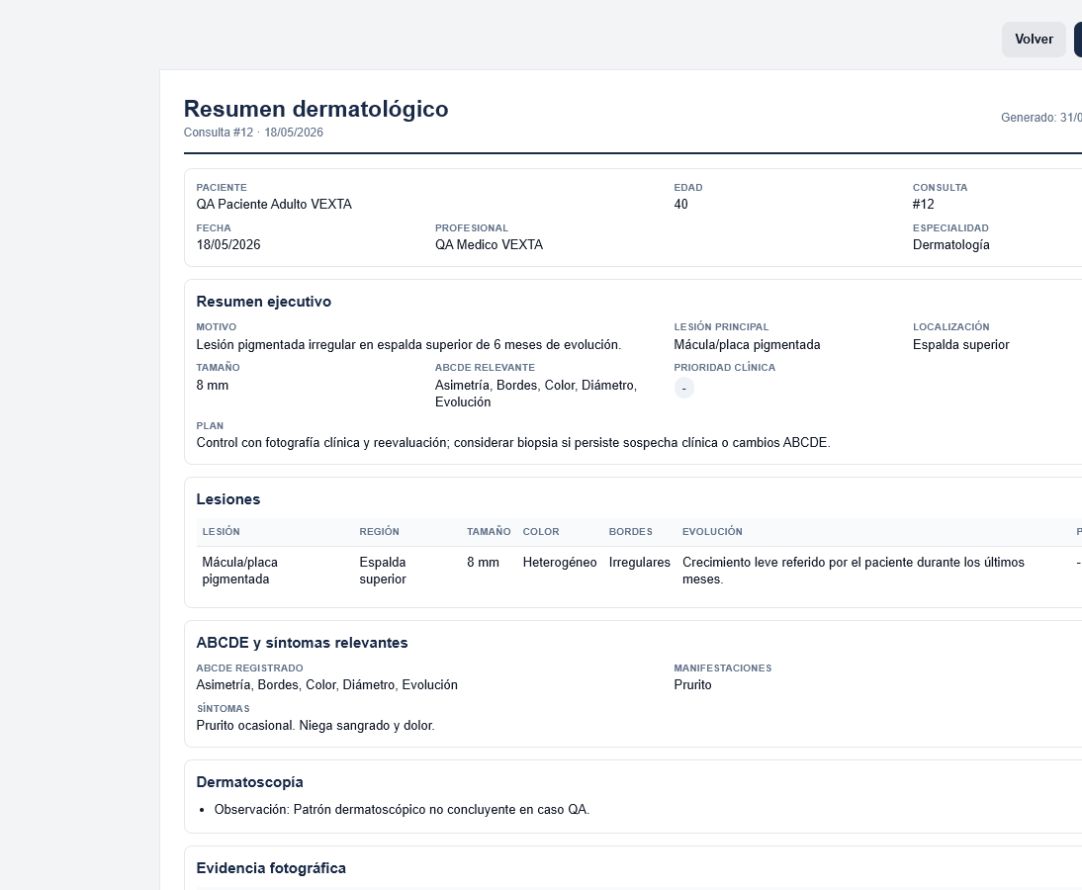Screen dimensions: 1082x890
Task: Click the age value "40"
Action: tap(680, 204)
